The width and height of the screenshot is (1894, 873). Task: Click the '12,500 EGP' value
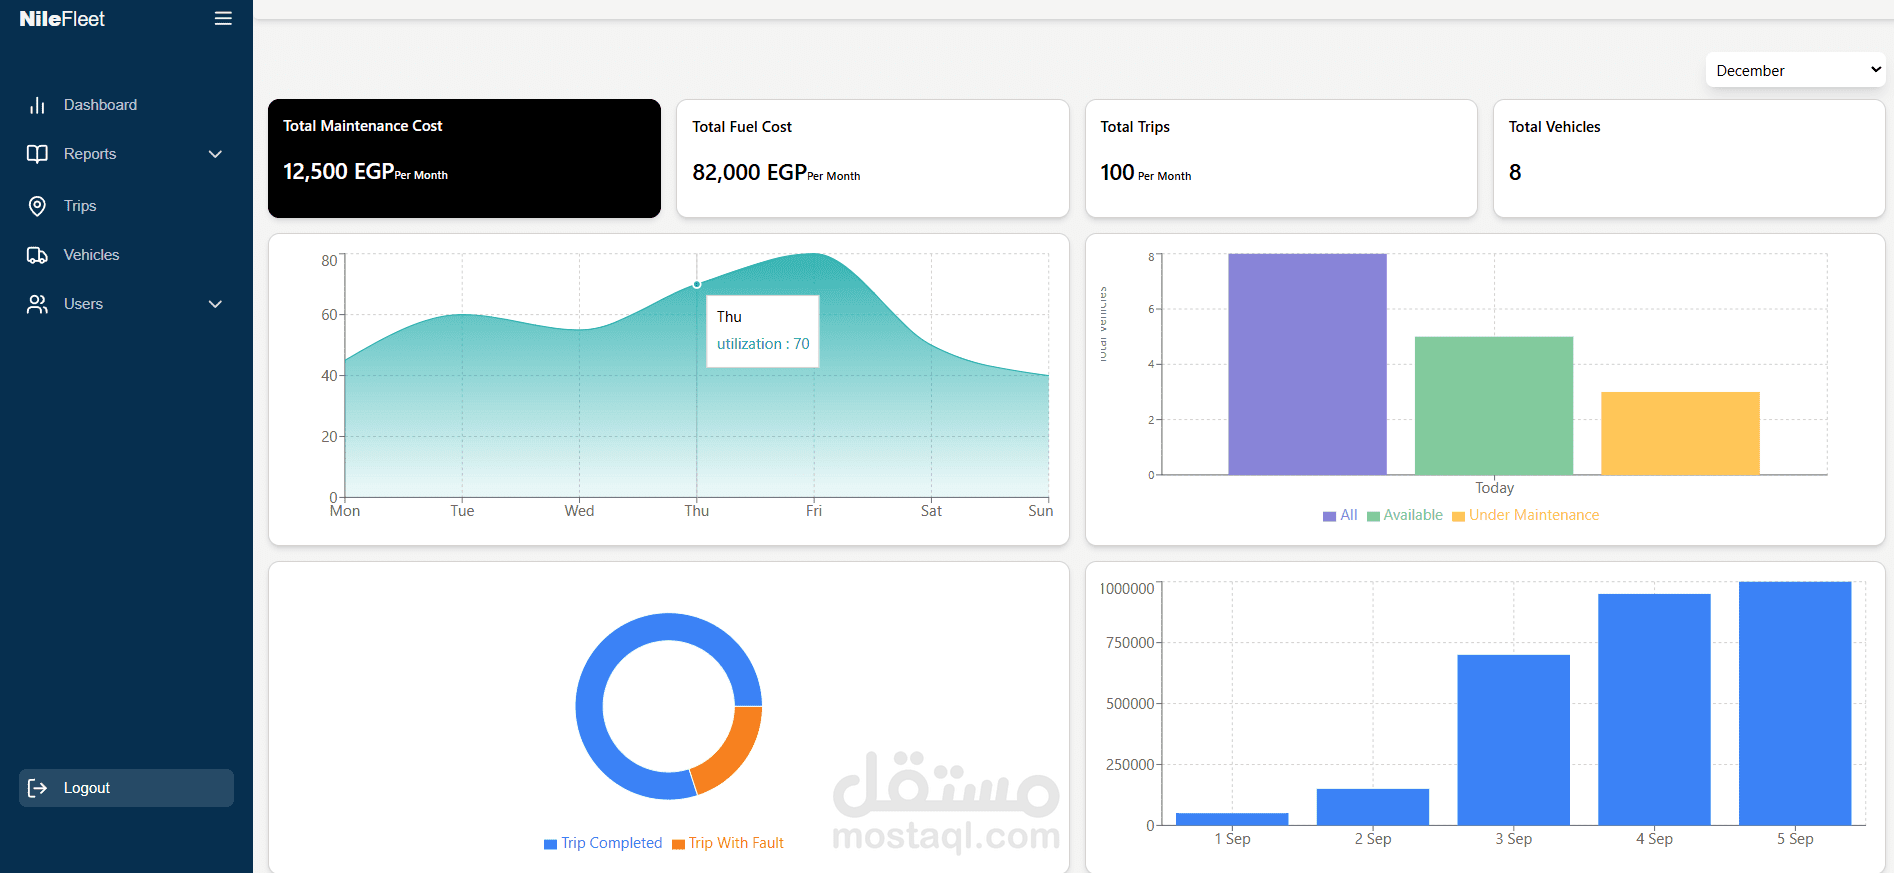(338, 171)
